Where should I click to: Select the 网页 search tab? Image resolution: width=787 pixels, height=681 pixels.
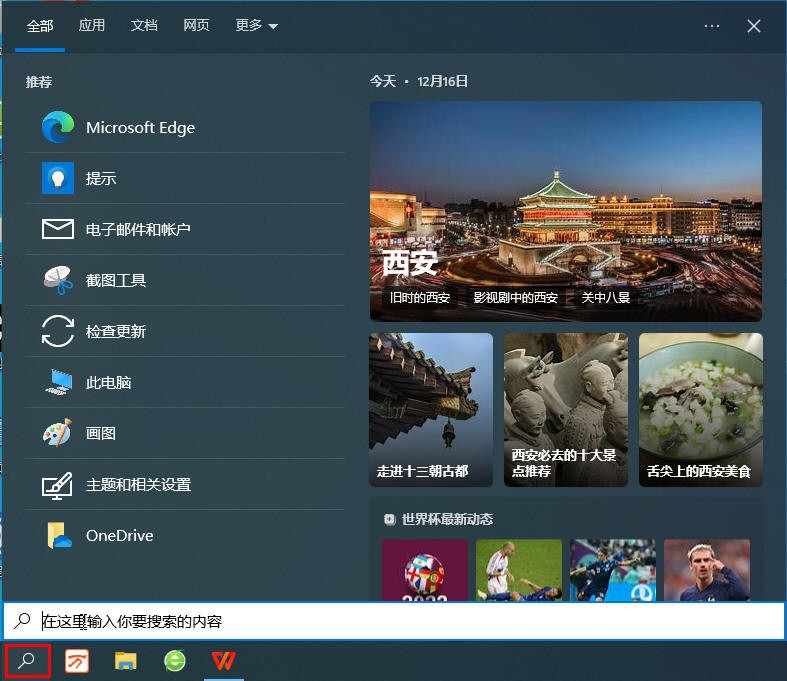point(196,26)
